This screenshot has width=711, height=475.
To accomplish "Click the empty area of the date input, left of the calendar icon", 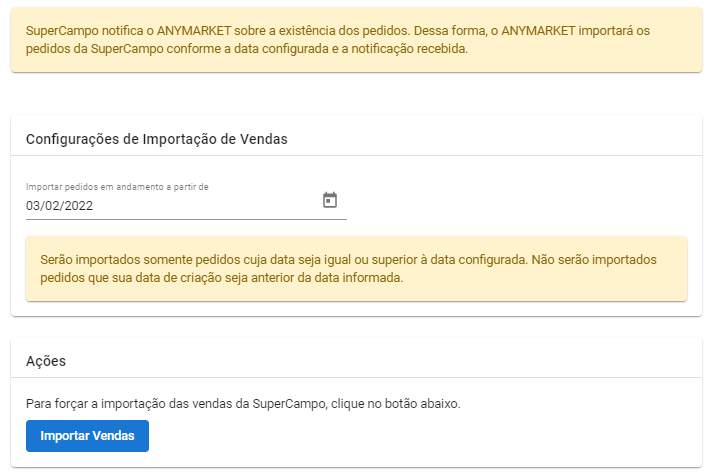I will pyautogui.click(x=206, y=206).
